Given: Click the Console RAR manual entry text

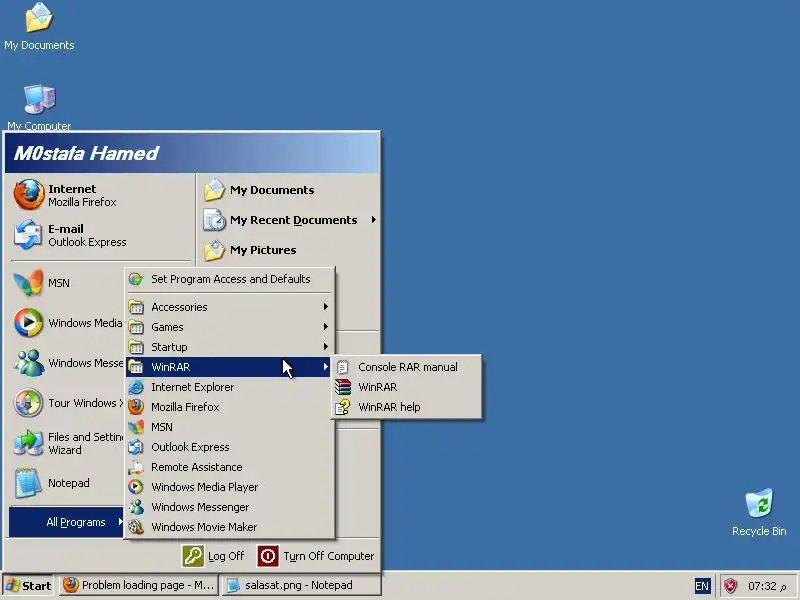Looking at the screenshot, I should [x=408, y=367].
